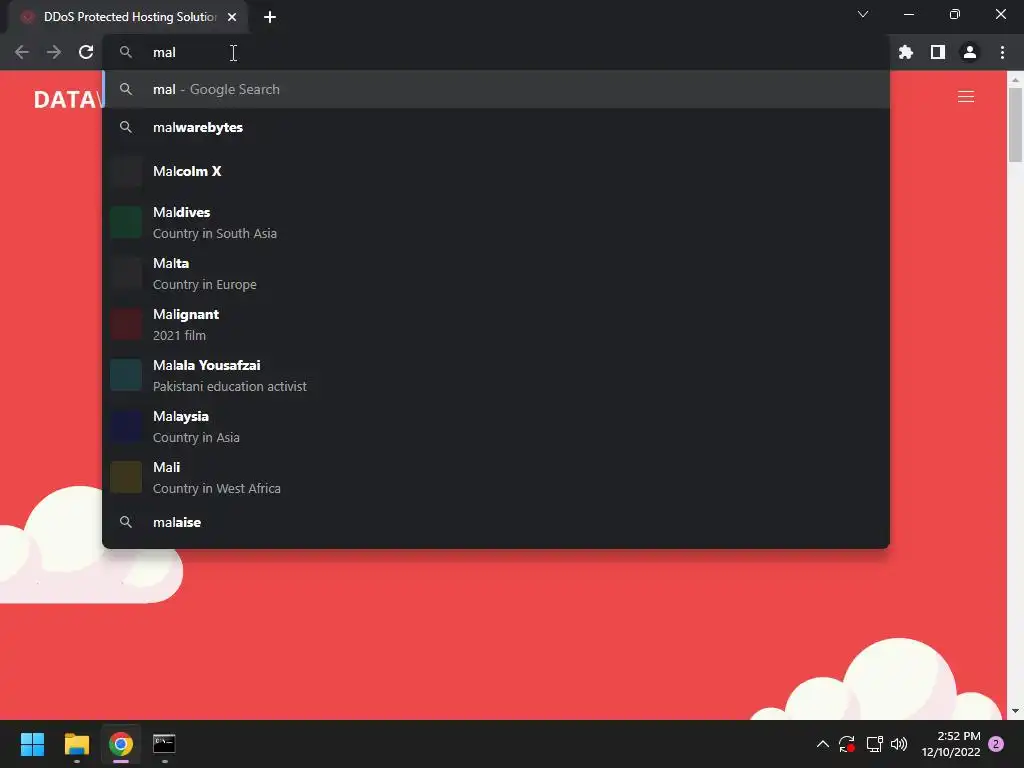Click the Malala Yousafzai thumbnail image

coord(125,375)
